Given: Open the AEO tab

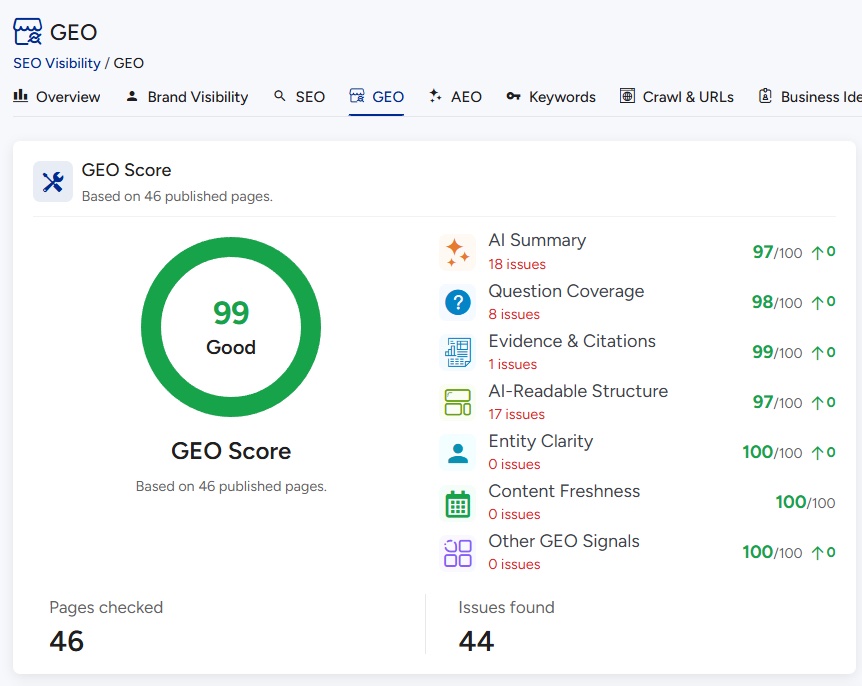Looking at the screenshot, I should point(455,97).
